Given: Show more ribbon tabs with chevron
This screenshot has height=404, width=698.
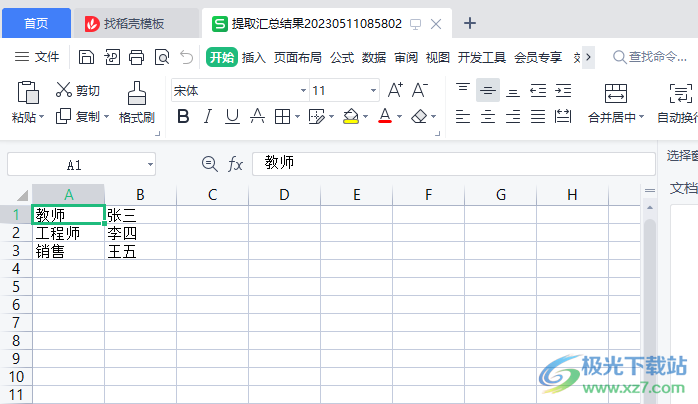Looking at the screenshot, I should [x=588, y=57].
